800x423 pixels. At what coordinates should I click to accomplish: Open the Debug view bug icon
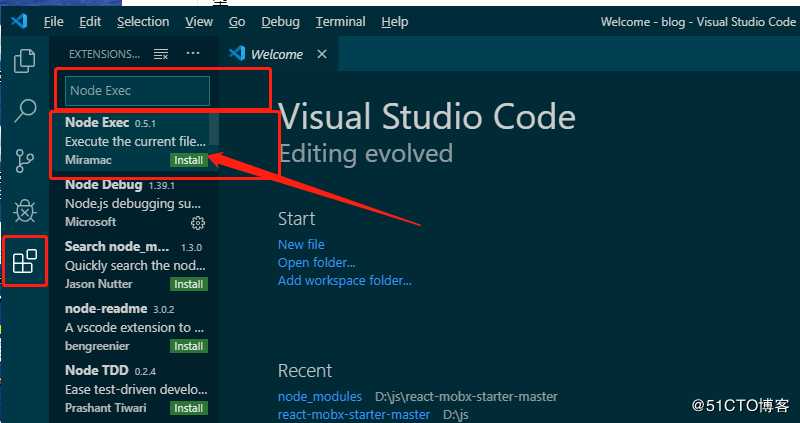point(24,210)
